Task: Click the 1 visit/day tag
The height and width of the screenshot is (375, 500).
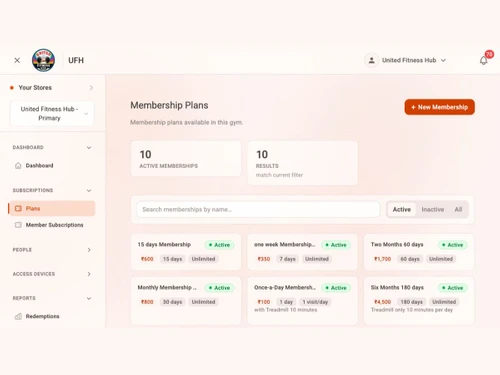Action: pos(315,302)
